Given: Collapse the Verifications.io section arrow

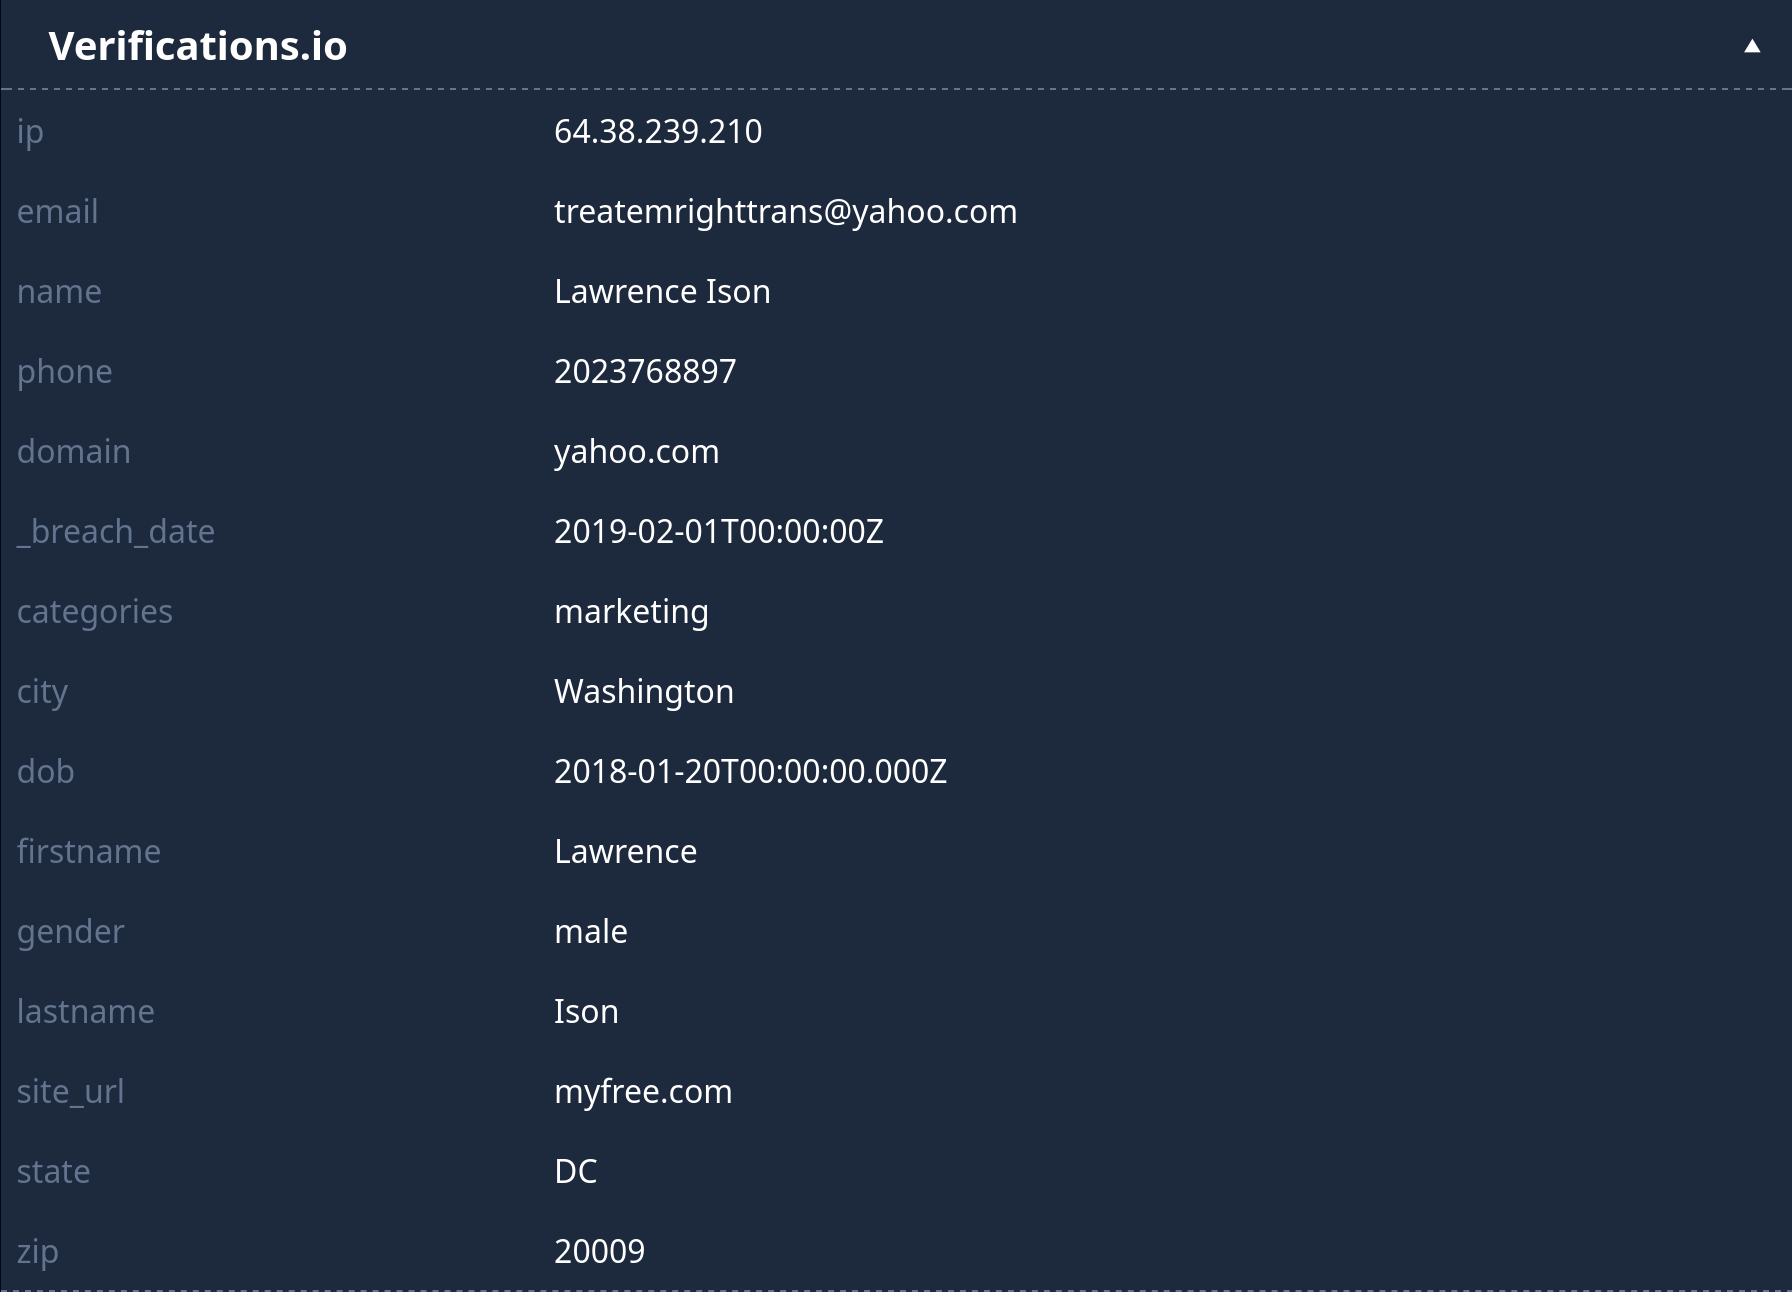Looking at the screenshot, I should 1752,46.
